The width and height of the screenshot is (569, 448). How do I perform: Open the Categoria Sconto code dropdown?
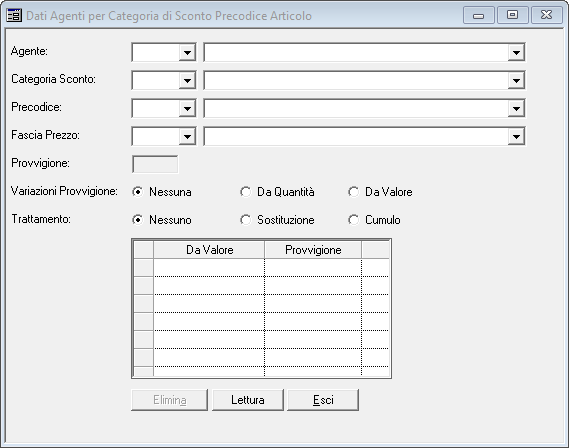click(x=187, y=81)
